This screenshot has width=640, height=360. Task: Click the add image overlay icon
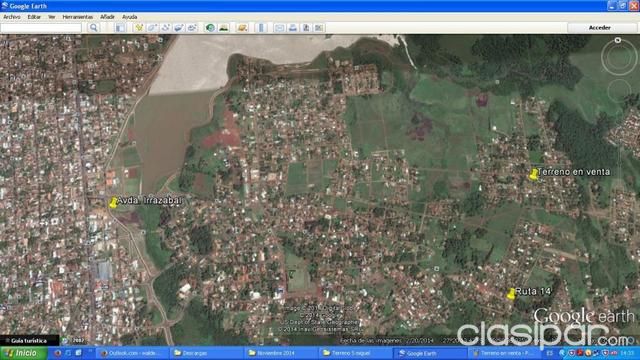(178, 27)
